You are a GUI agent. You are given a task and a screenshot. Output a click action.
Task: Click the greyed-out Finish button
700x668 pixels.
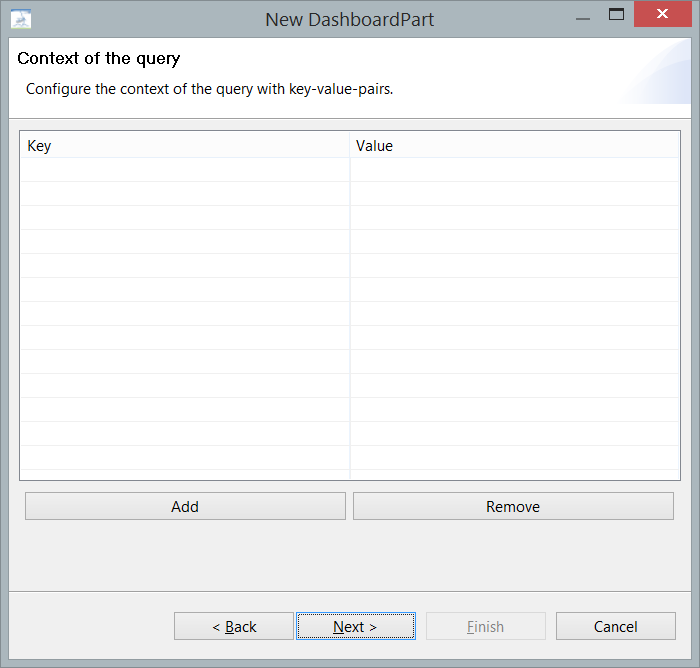click(485, 626)
